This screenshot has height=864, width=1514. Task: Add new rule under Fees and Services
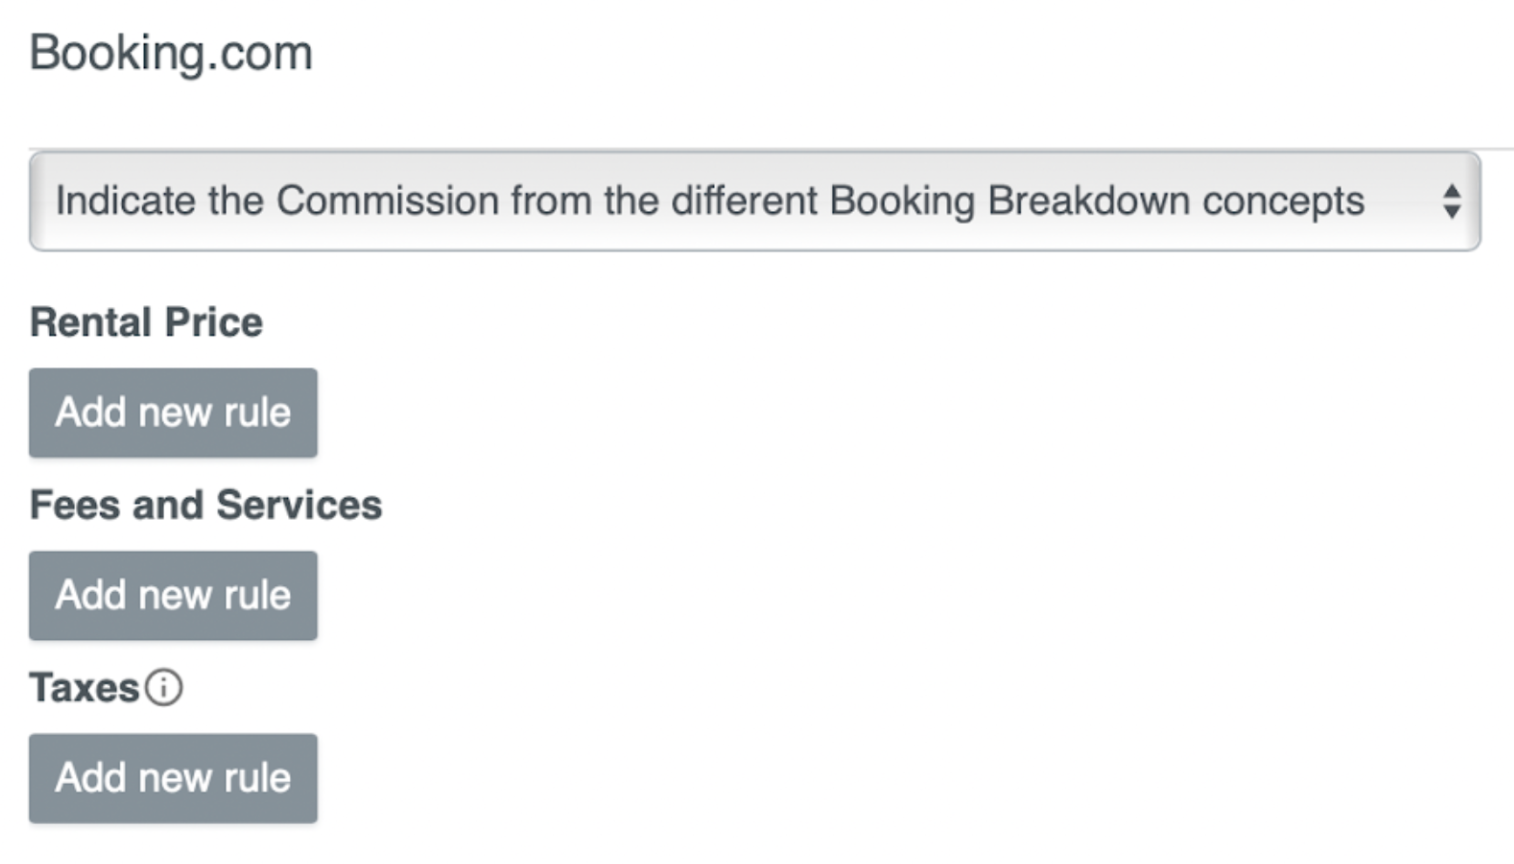coord(173,596)
